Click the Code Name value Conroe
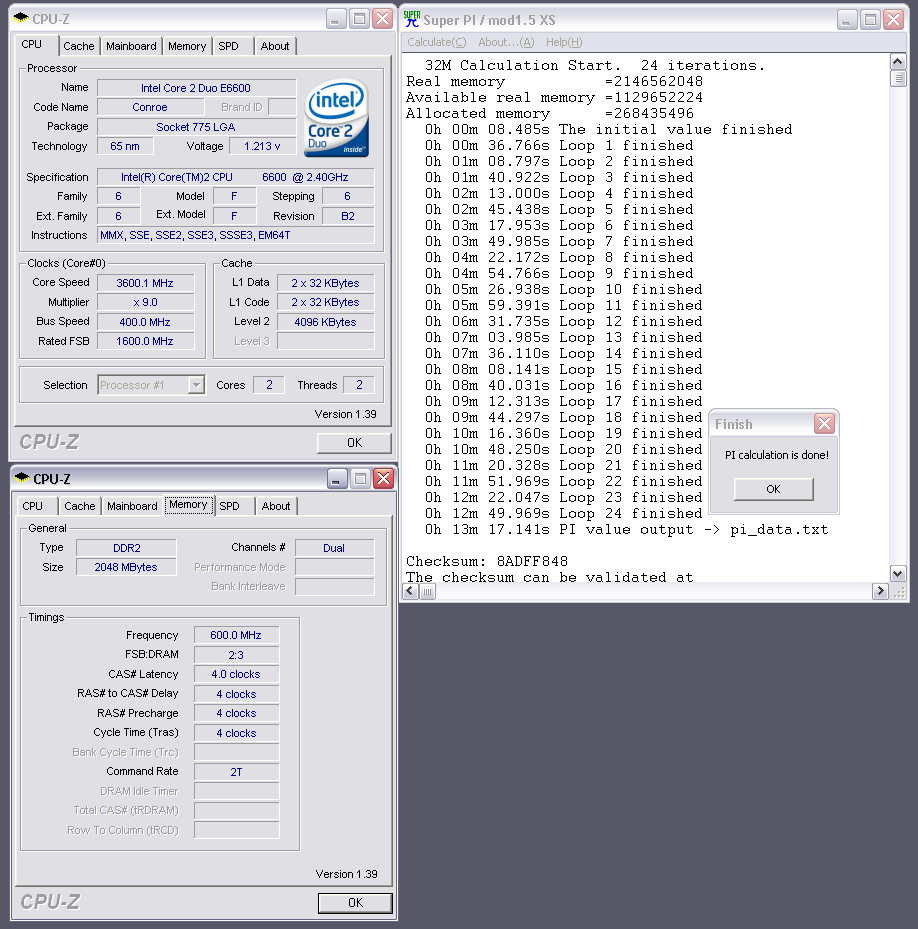918x929 pixels. click(x=150, y=107)
